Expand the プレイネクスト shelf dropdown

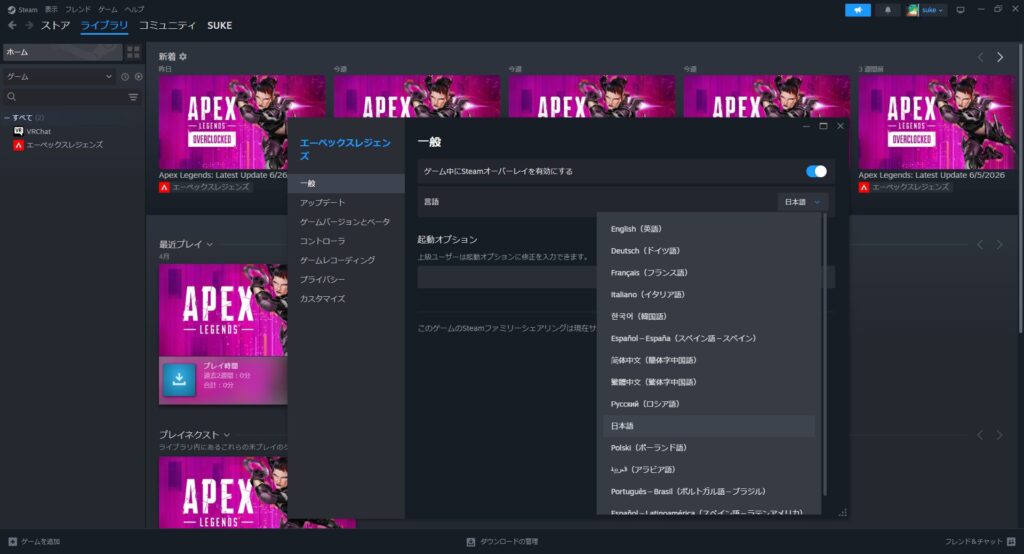[x=227, y=435]
